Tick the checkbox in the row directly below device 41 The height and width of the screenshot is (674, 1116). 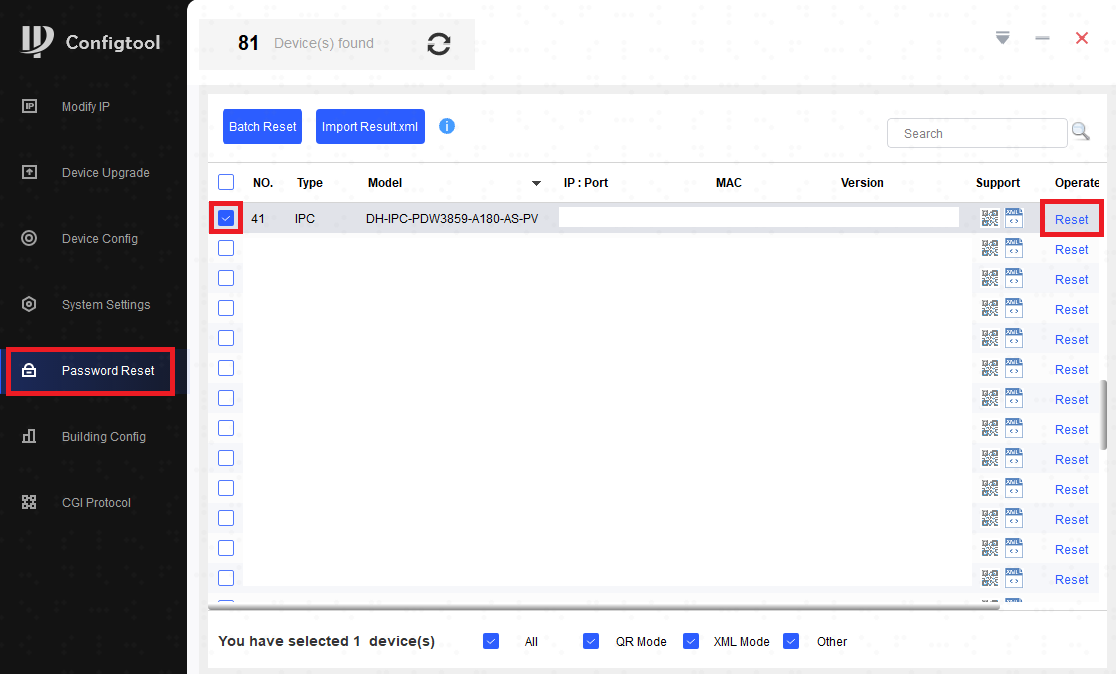pos(226,248)
